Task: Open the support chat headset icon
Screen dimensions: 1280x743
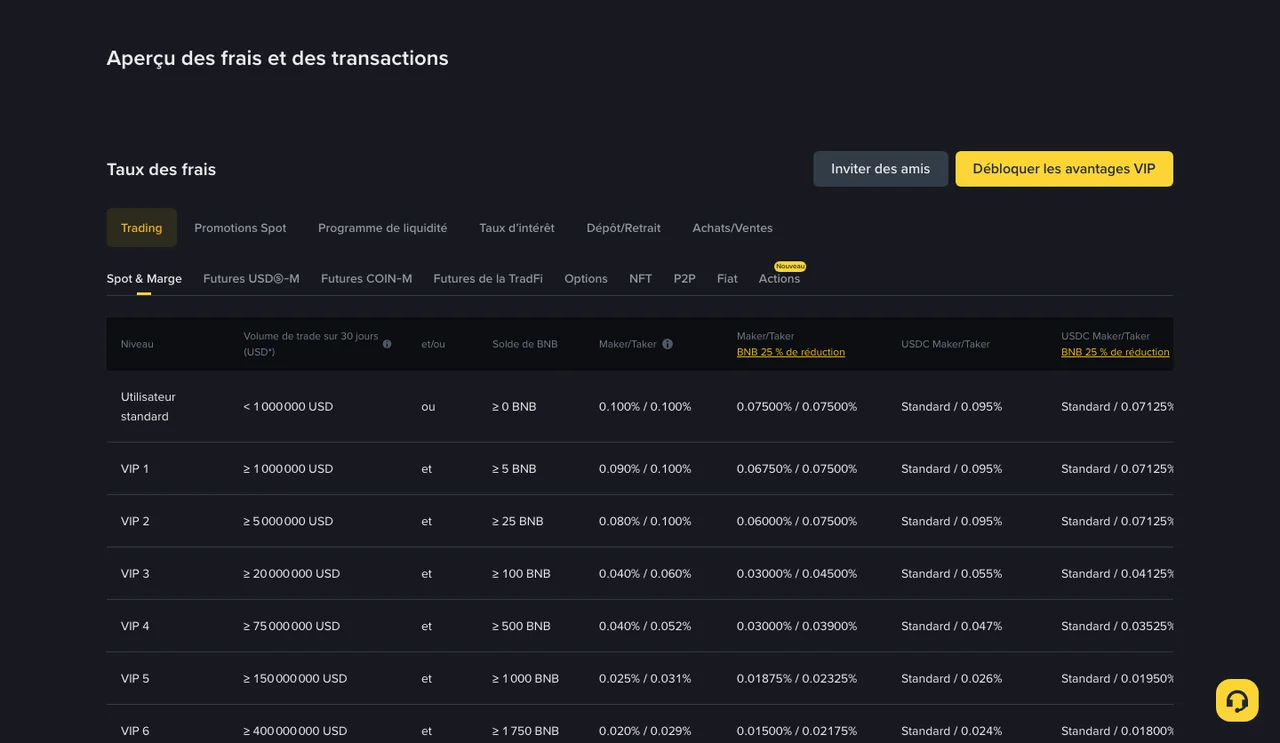Action: 1237,700
